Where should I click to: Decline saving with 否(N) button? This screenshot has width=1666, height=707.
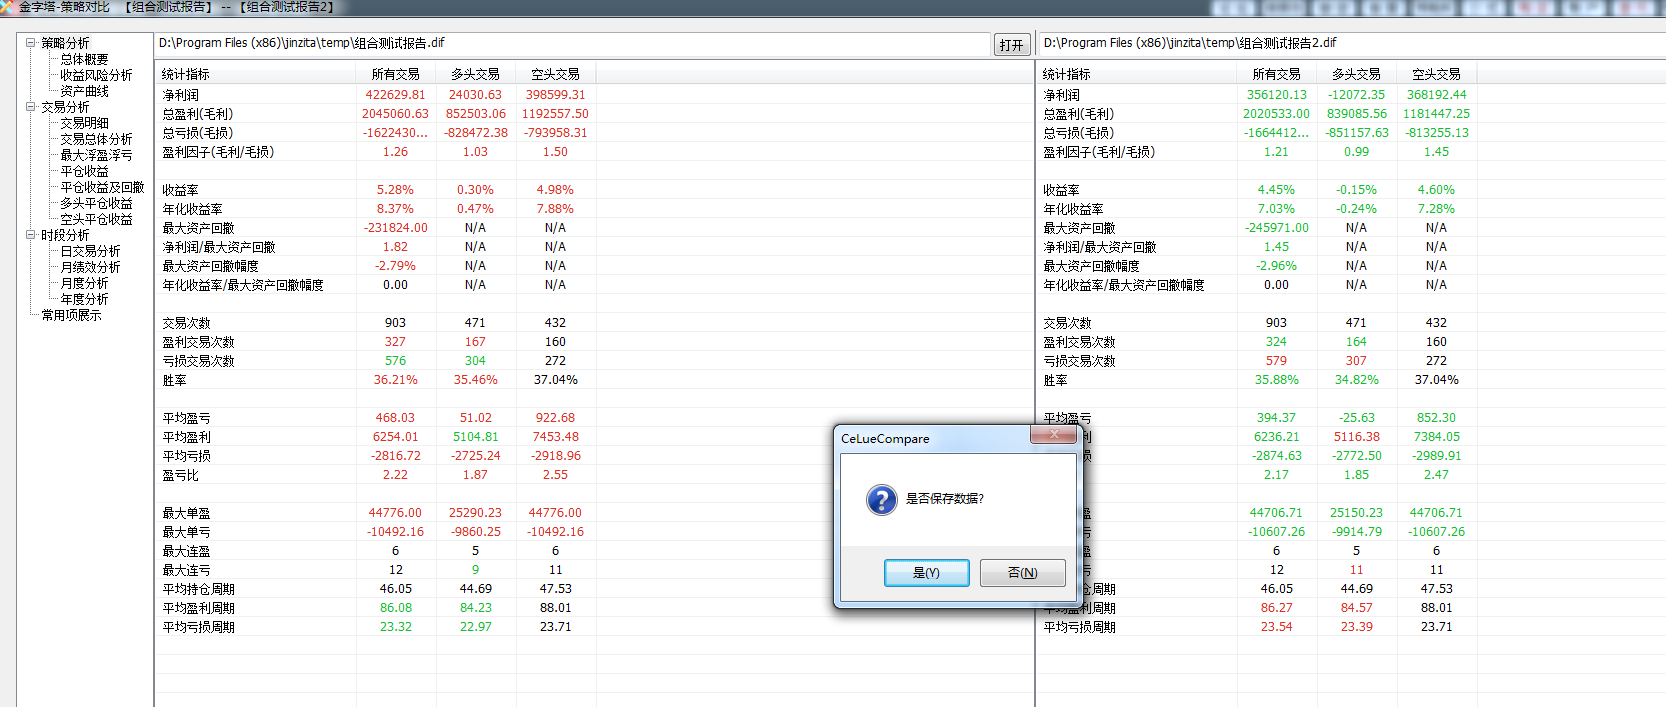click(1022, 573)
